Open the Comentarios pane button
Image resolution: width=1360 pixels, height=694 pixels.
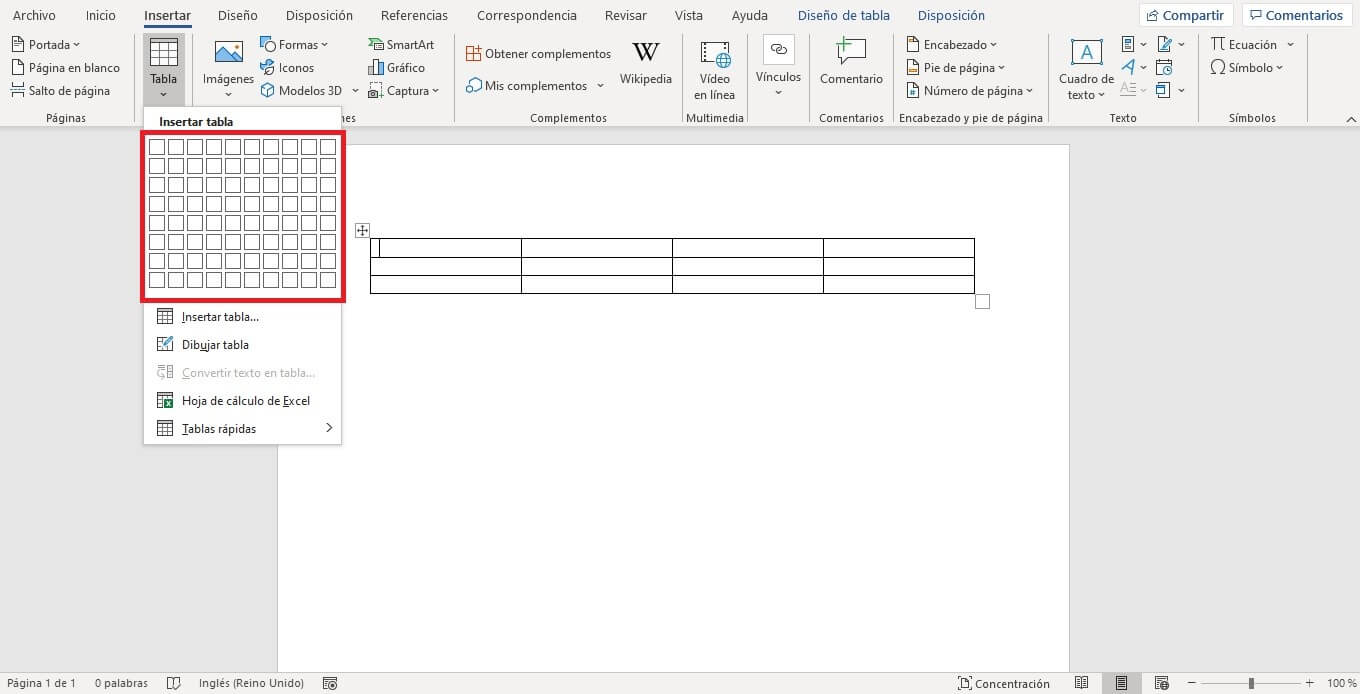pos(1296,15)
